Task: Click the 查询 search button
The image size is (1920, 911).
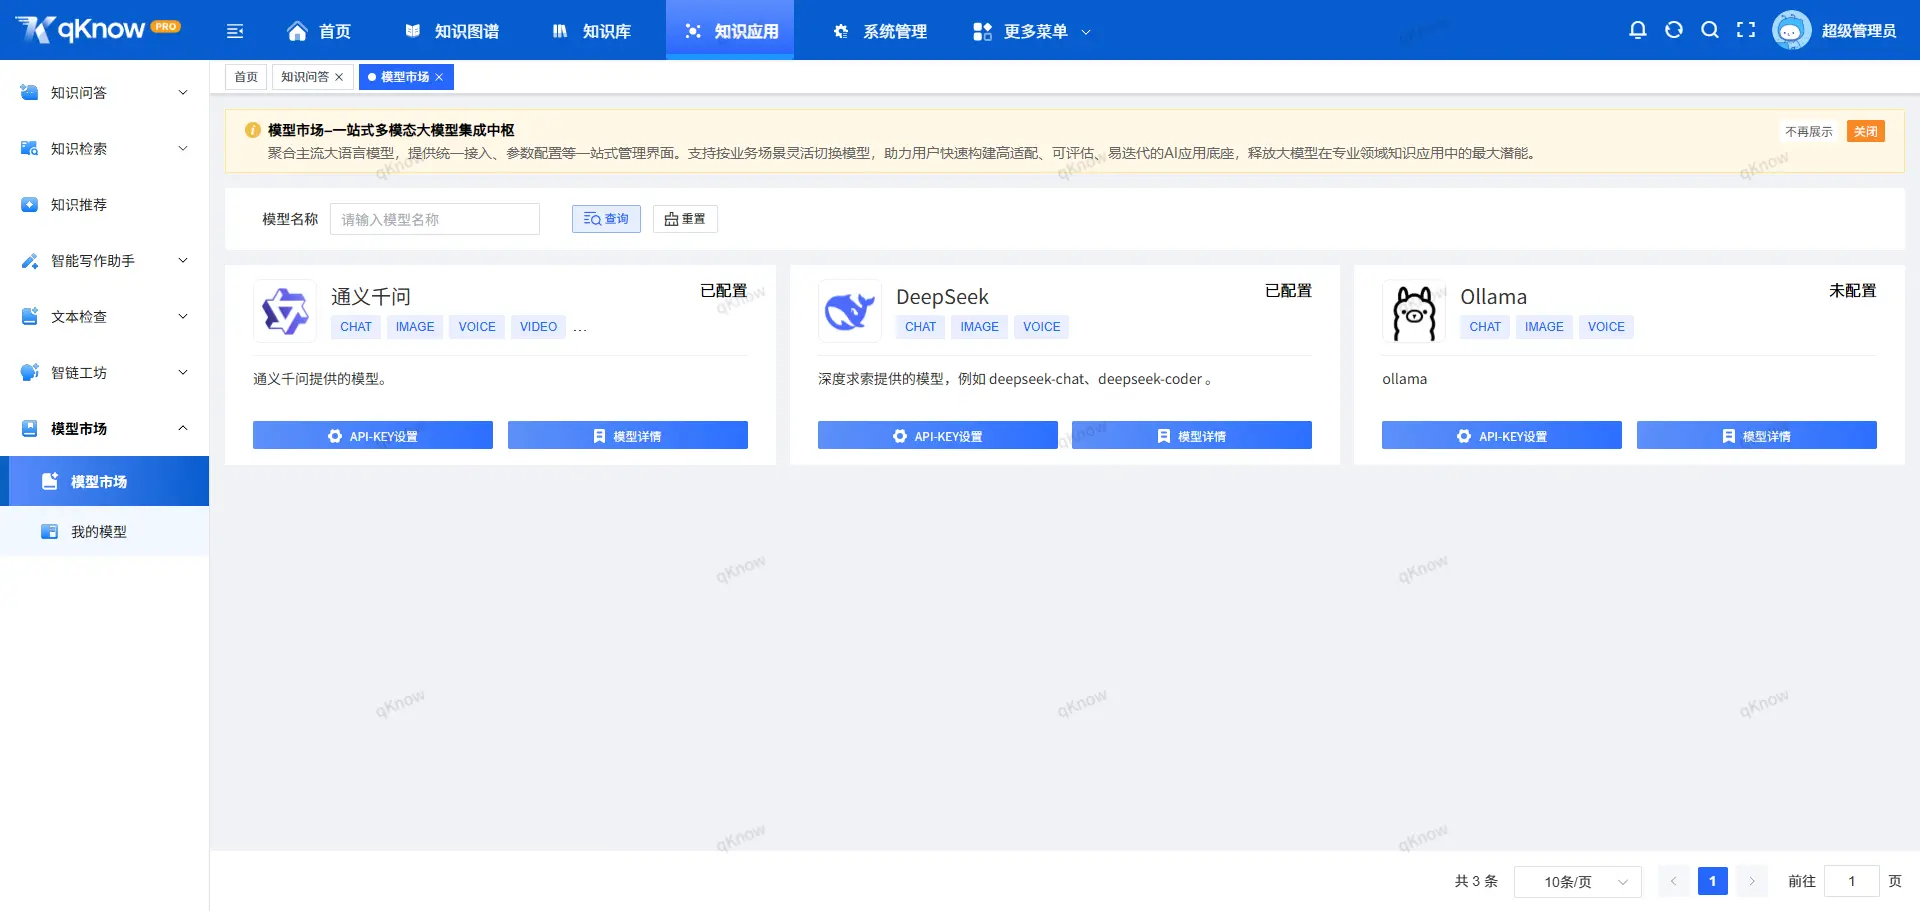Action: pos(606,219)
